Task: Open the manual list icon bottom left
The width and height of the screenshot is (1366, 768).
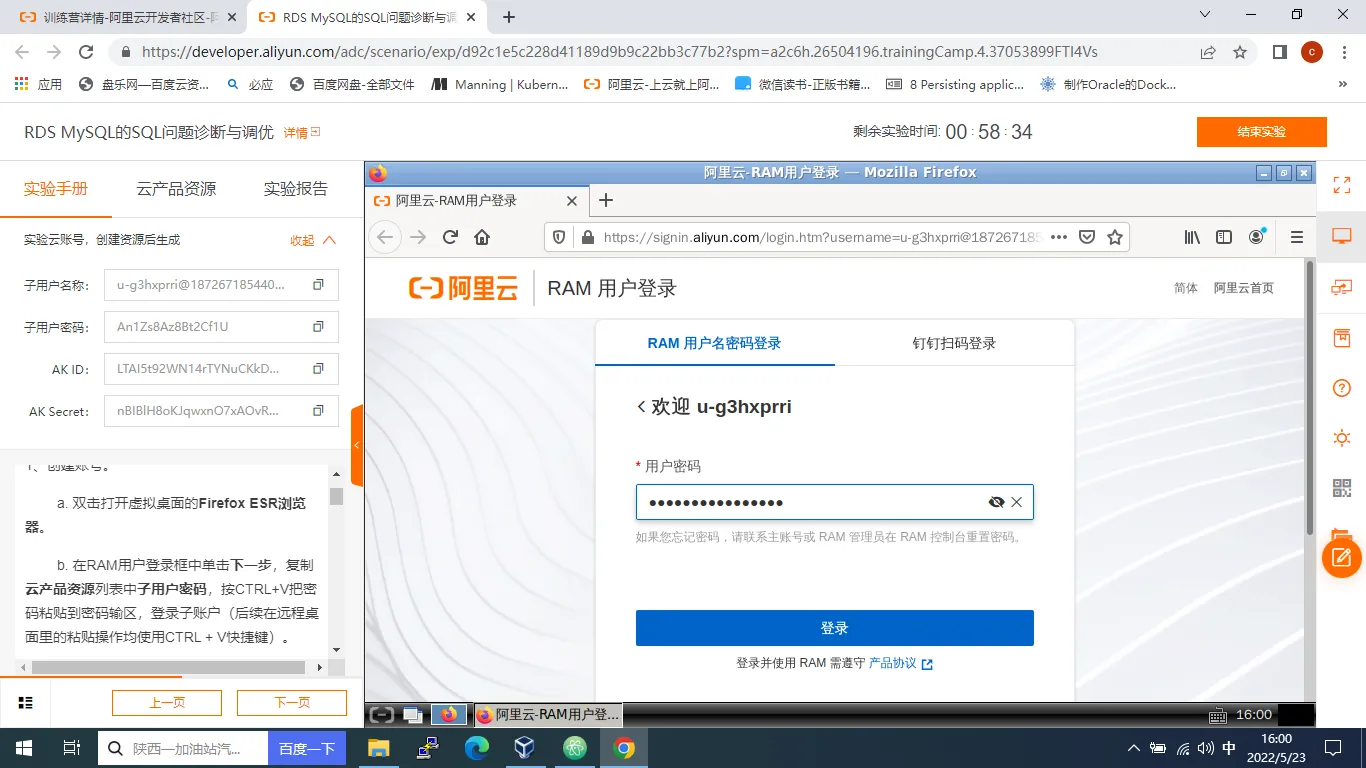Action: [26, 703]
